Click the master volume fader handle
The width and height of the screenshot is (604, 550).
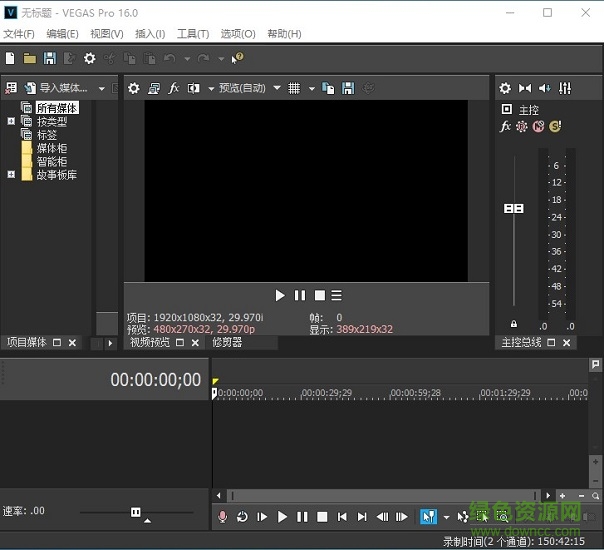tap(514, 209)
